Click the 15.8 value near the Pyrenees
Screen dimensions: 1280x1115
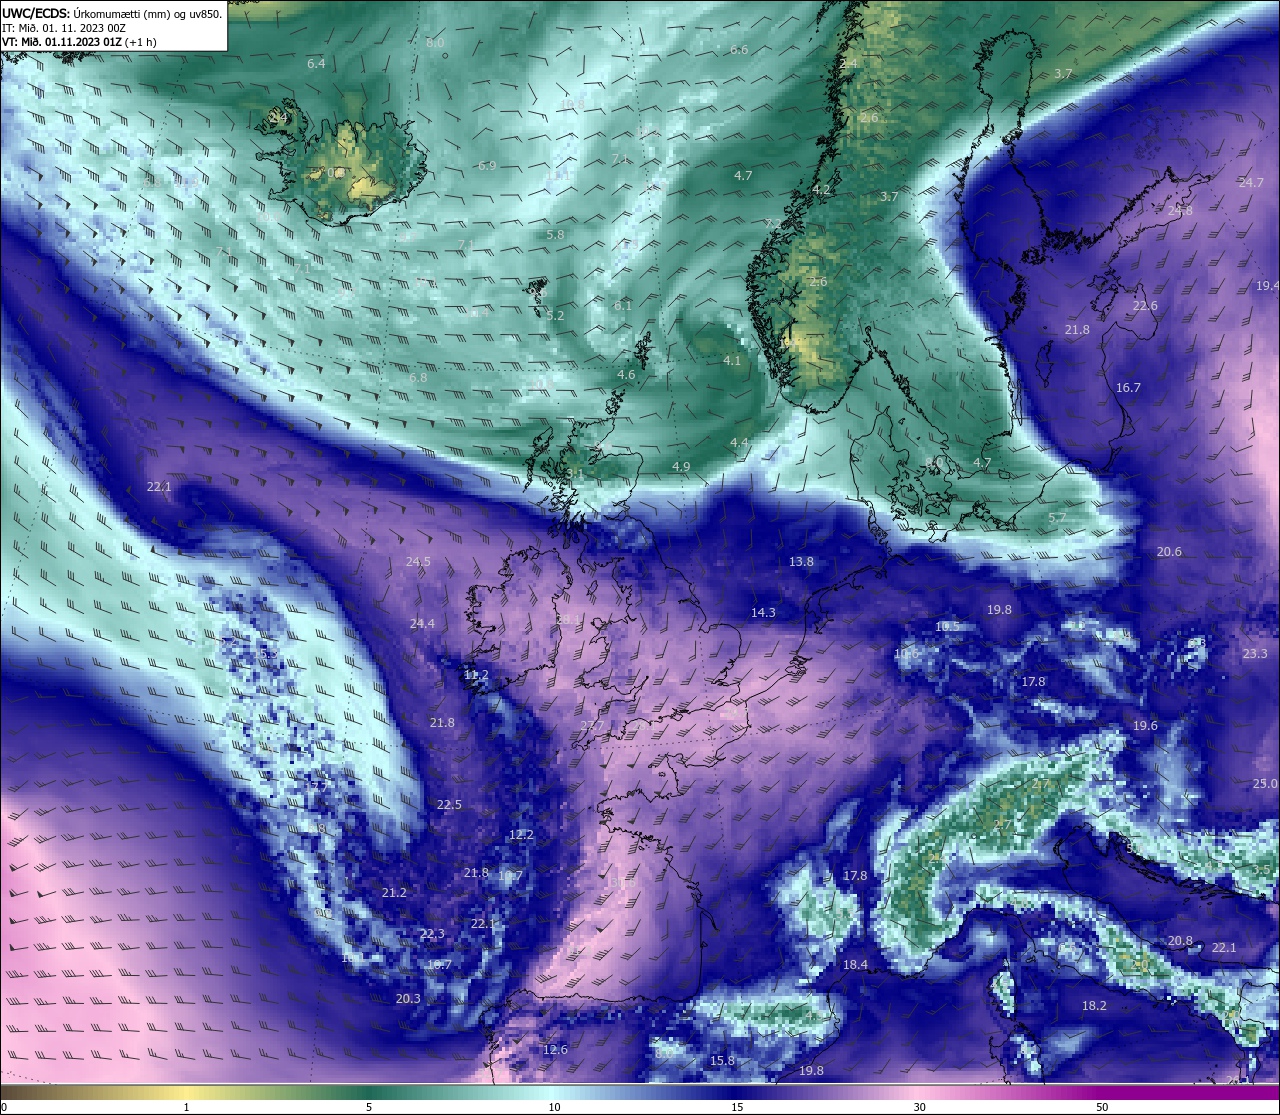click(x=722, y=1060)
